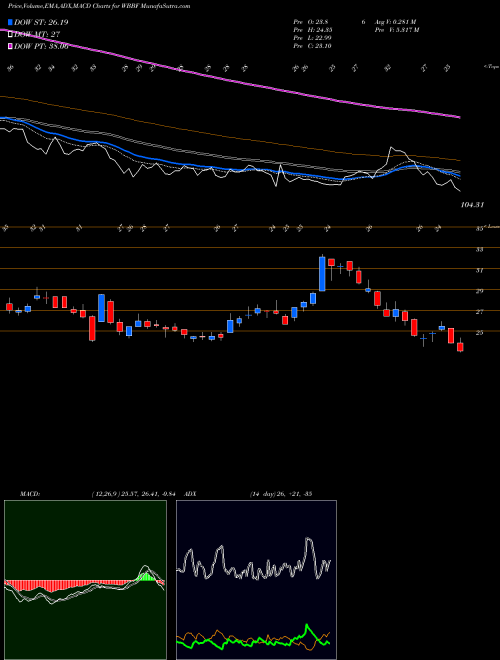The width and height of the screenshot is (500, 660).
Task: Click the ADX (14 day) values text
Action: [281, 493]
